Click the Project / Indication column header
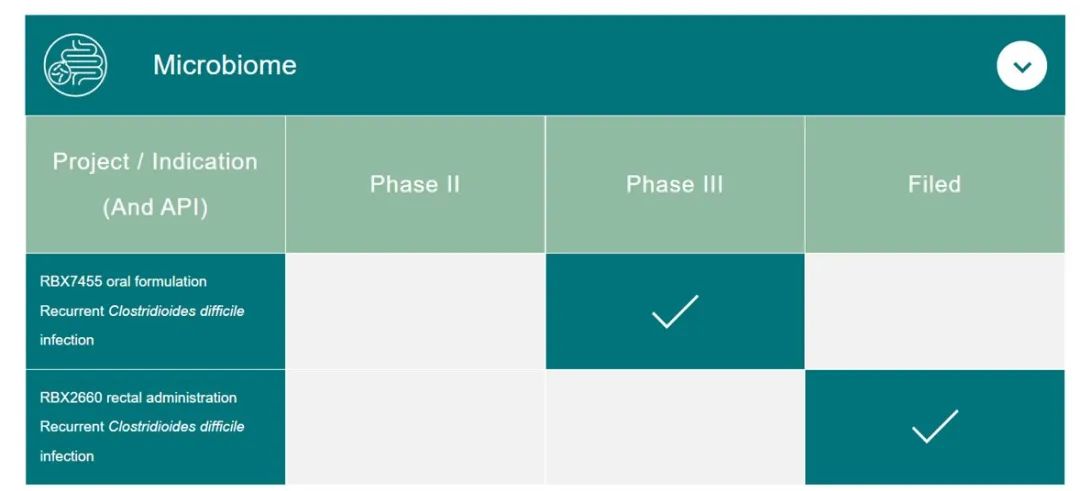 click(x=155, y=162)
